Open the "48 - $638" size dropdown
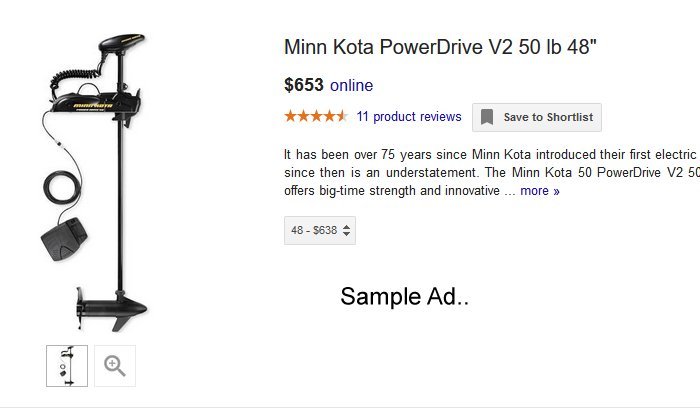 pos(320,231)
